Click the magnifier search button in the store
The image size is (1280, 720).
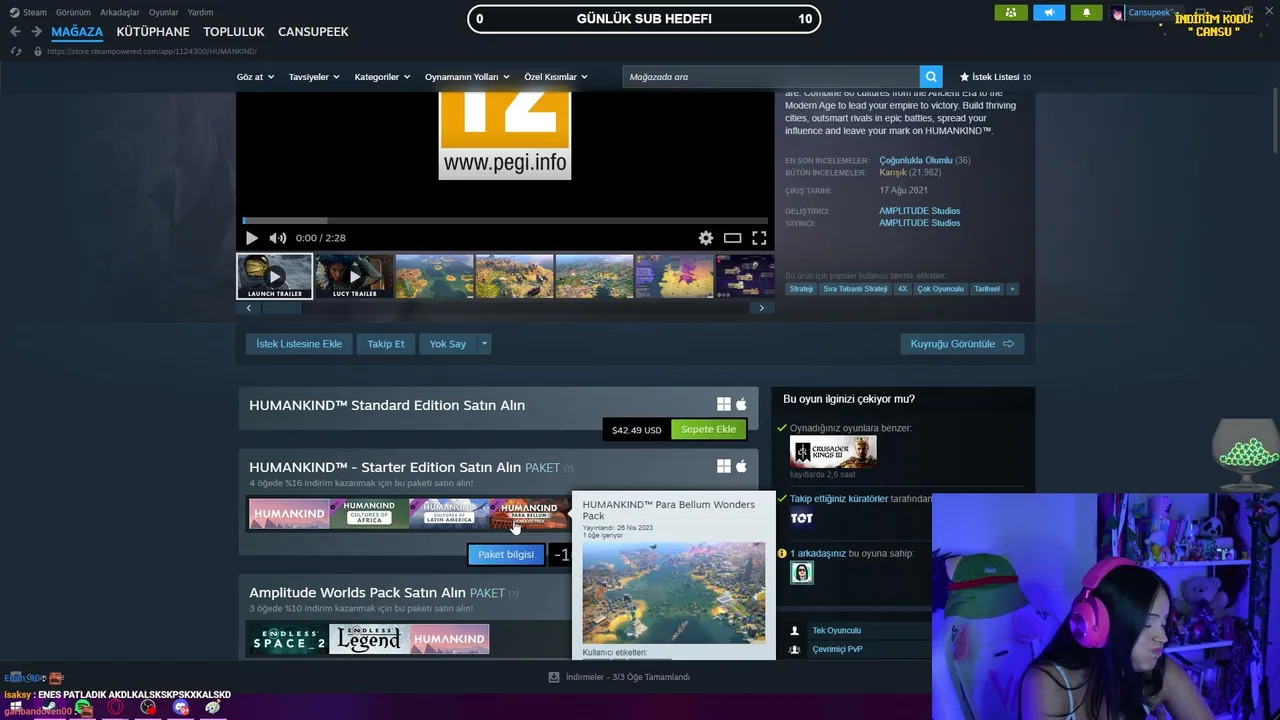[x=931, y=77]
